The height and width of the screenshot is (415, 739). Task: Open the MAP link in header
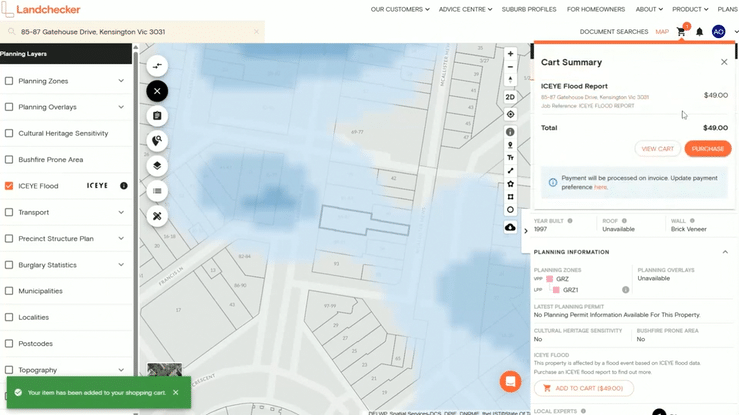pyautogui.click(x=662, y=32)
